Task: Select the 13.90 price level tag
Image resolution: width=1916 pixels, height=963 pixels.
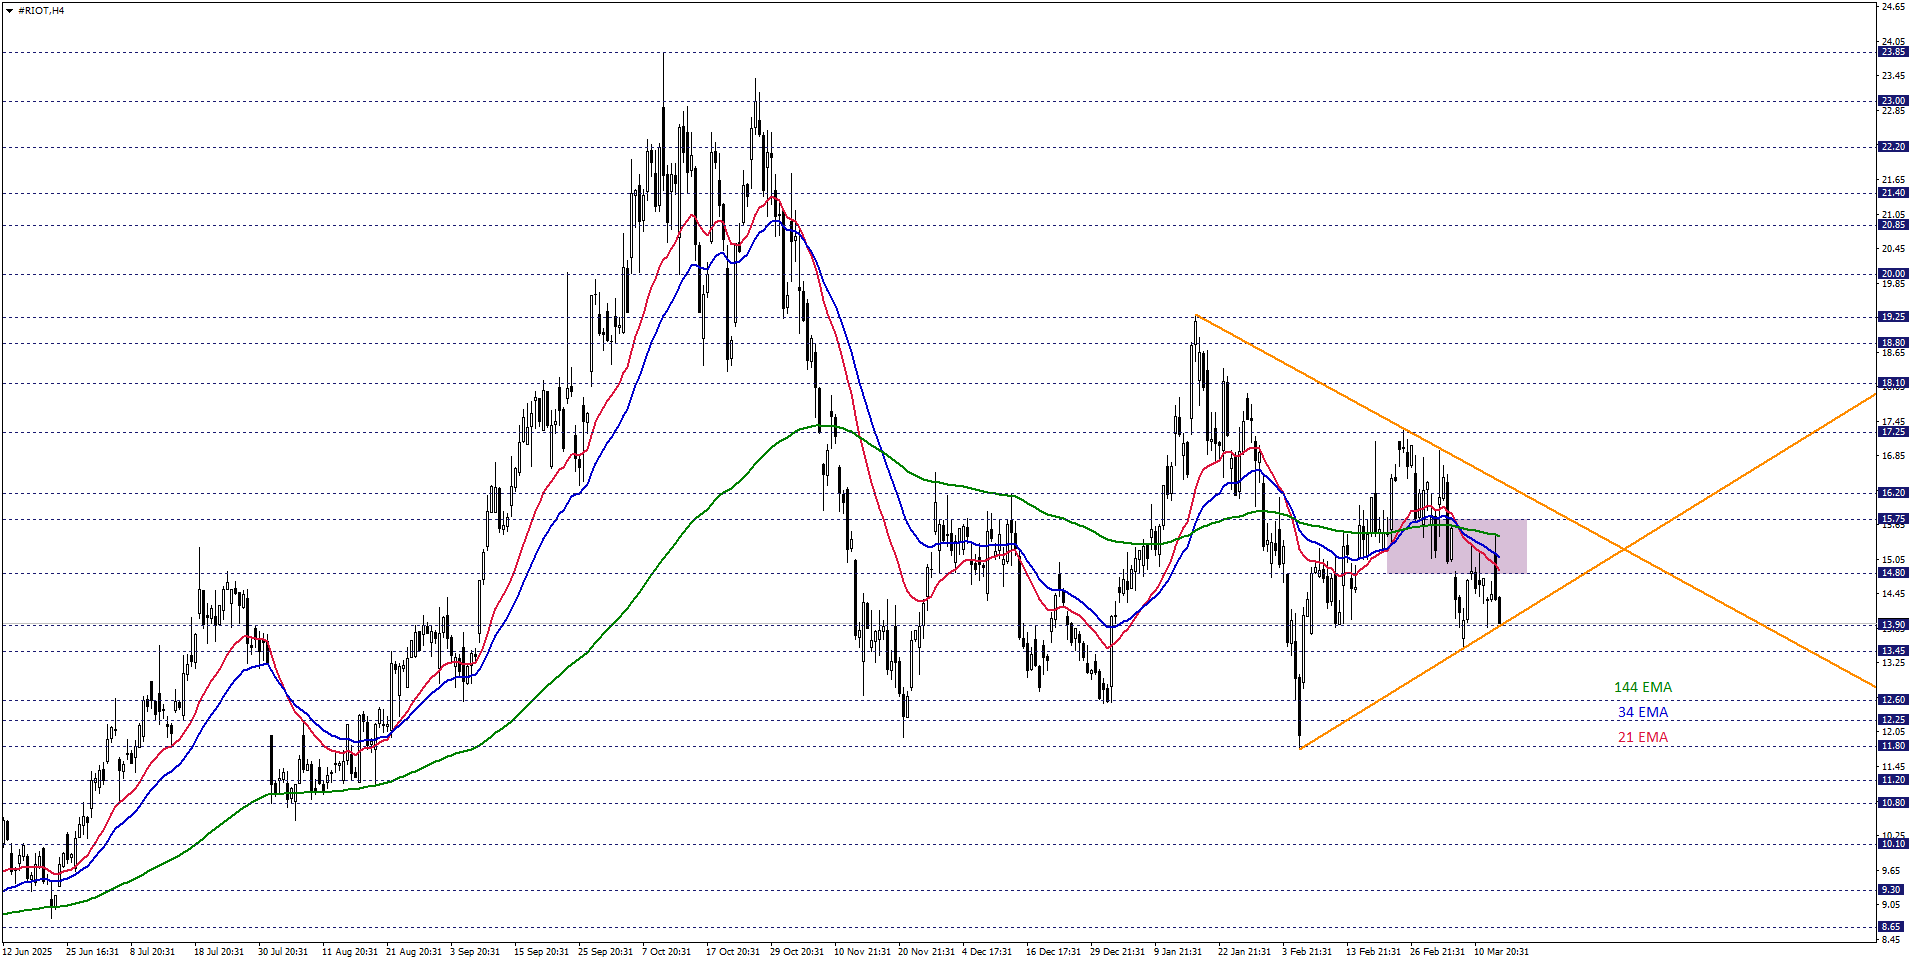Action: pos(1892,625)
